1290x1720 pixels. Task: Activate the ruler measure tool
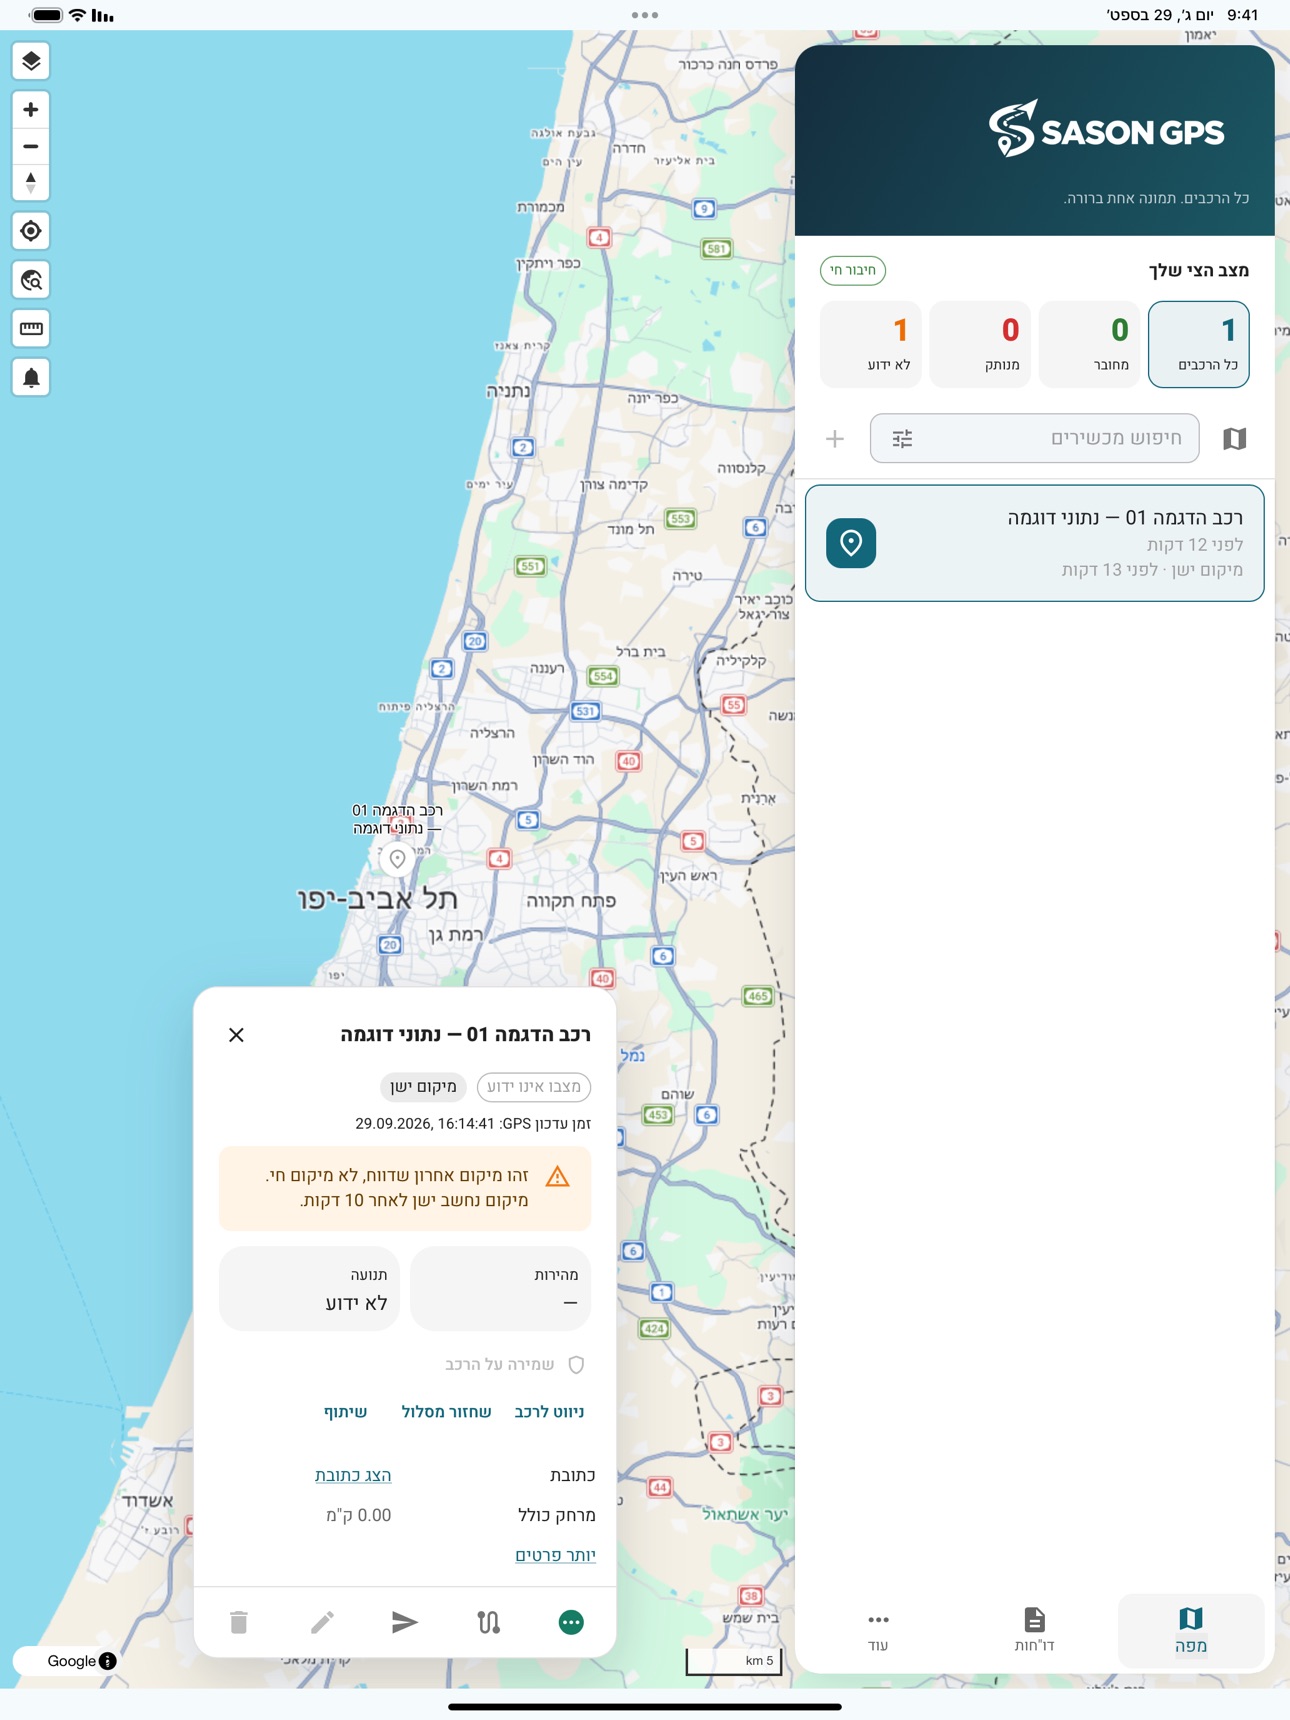(31, 328)
